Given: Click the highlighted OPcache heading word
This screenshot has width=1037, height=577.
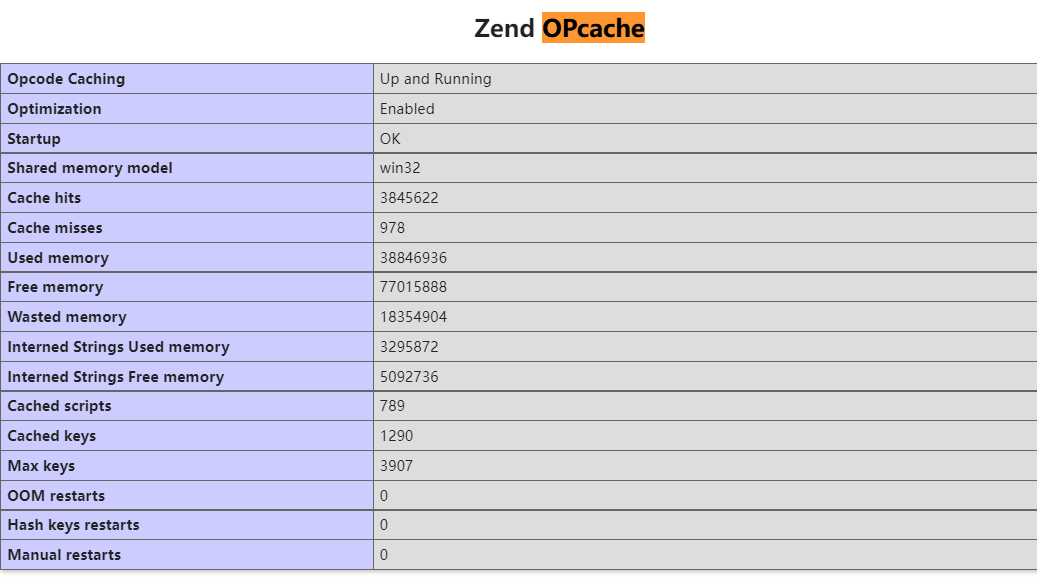Looking at the screenshot, I should click(x=593, y=28).
